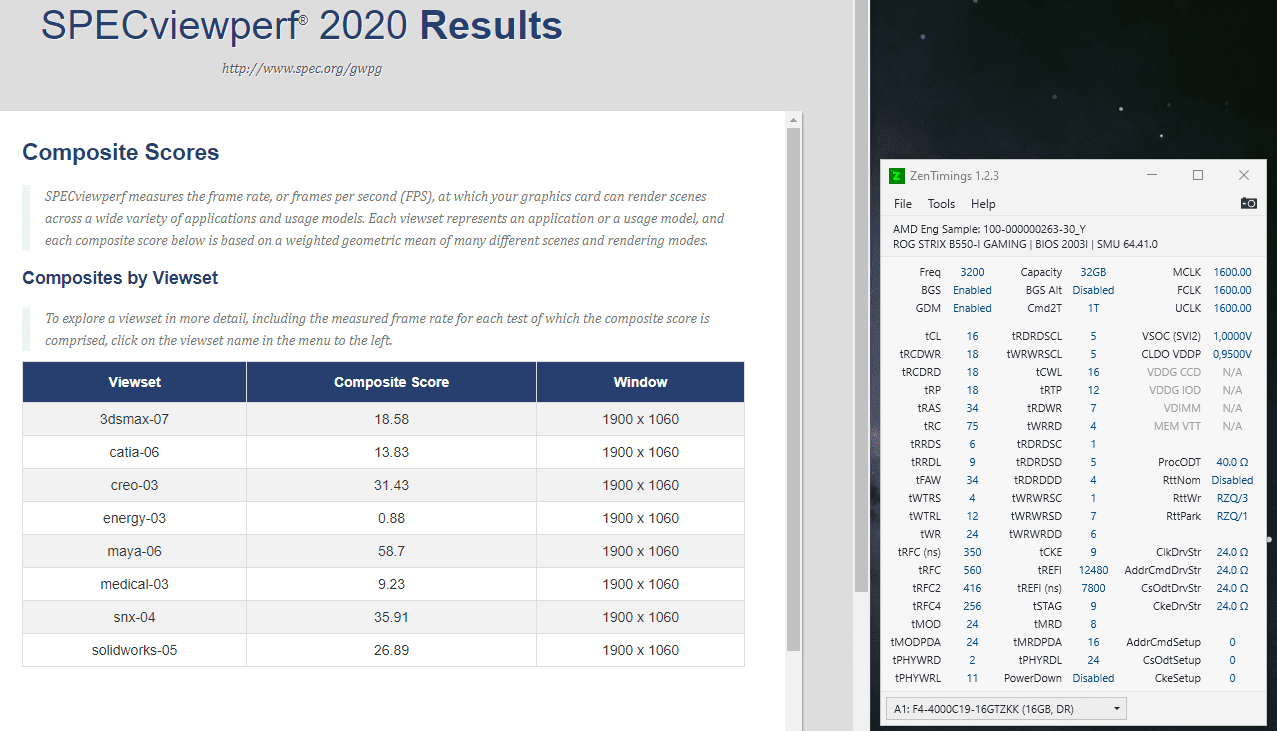Open the File menu in ZenTimings

click(x=903, y=203)
